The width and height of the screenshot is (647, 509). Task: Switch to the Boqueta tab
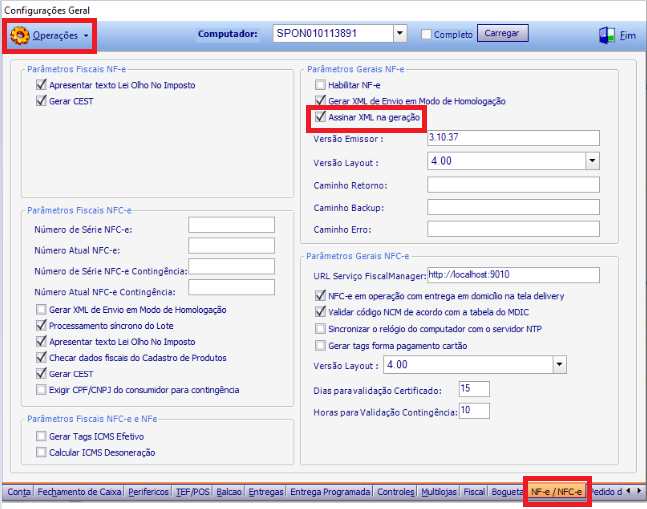point(507,492)
